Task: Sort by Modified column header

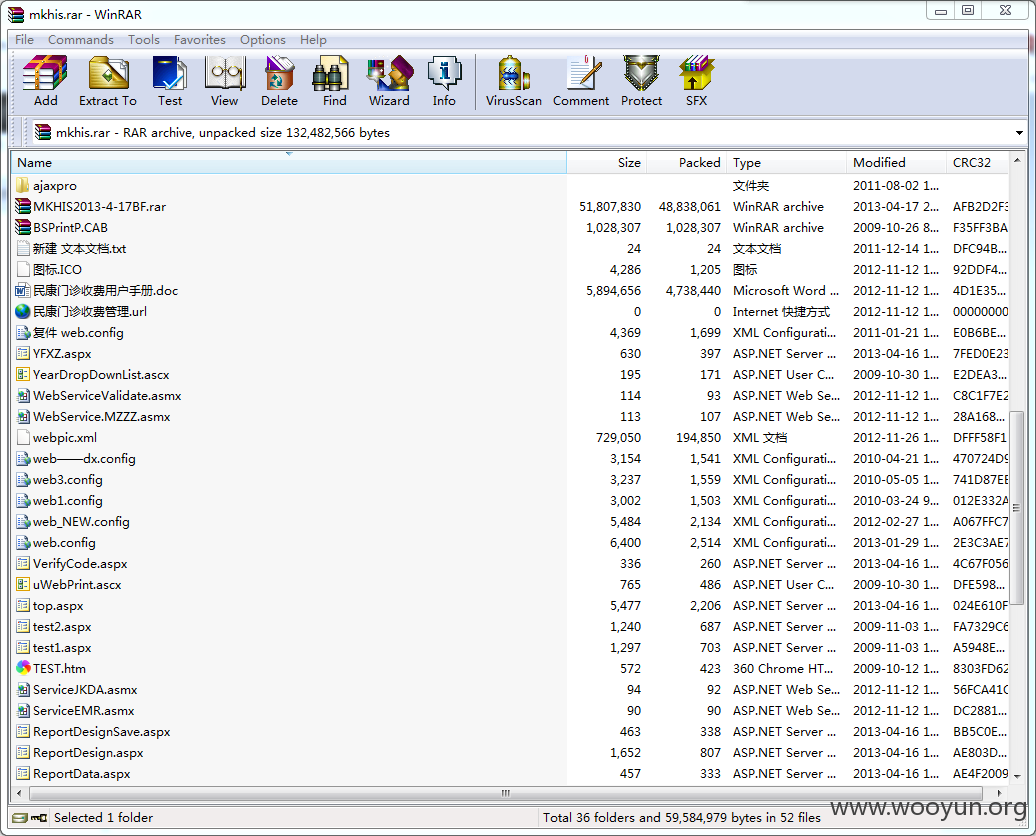Action: [895, 163]
